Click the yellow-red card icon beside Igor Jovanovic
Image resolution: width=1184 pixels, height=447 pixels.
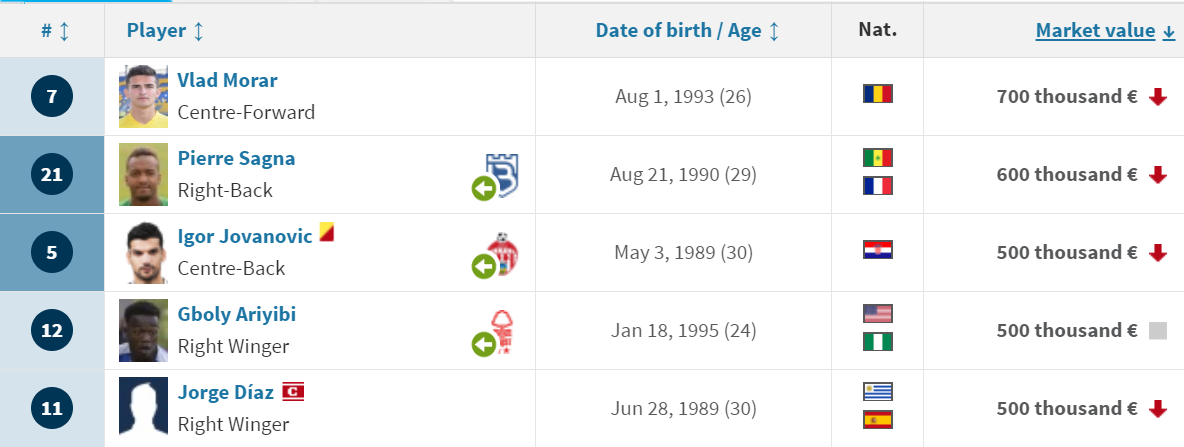click(326, 232)
